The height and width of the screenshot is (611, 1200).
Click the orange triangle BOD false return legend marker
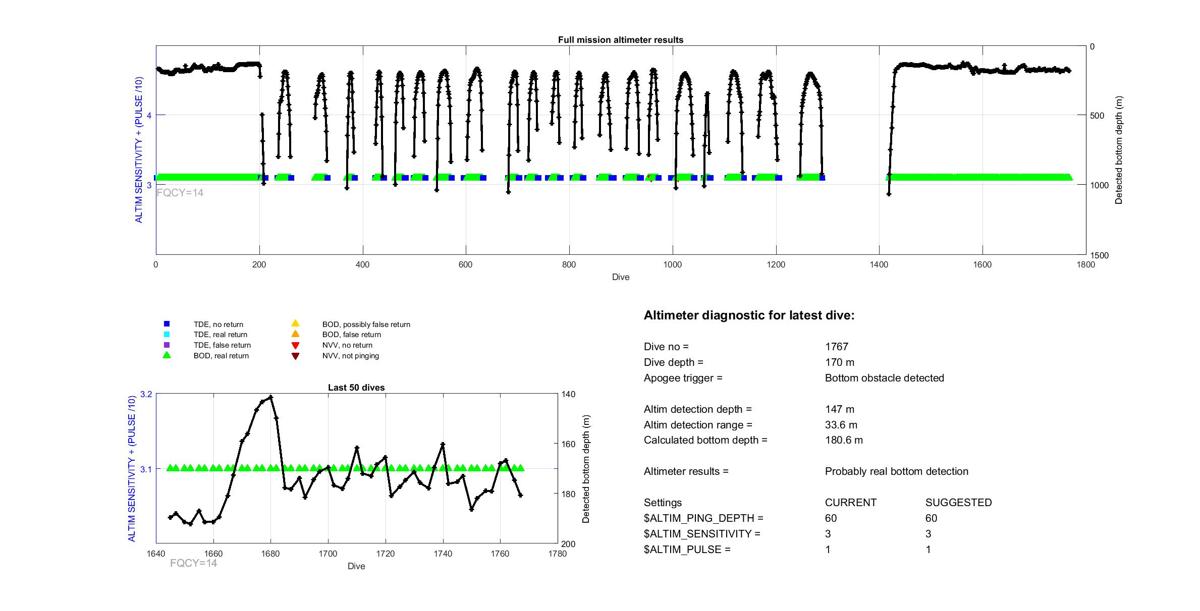tap(295, 334)
